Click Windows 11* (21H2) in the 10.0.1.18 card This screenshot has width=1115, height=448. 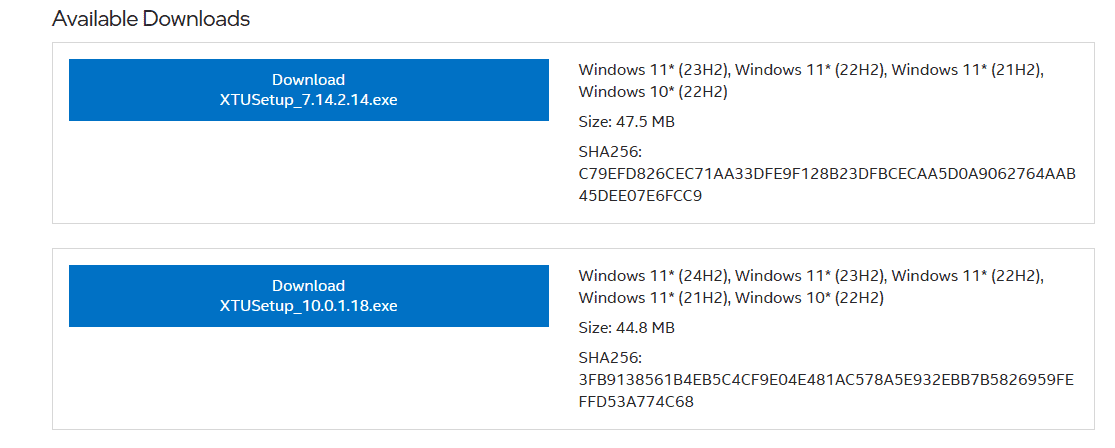tap(653, 299)
